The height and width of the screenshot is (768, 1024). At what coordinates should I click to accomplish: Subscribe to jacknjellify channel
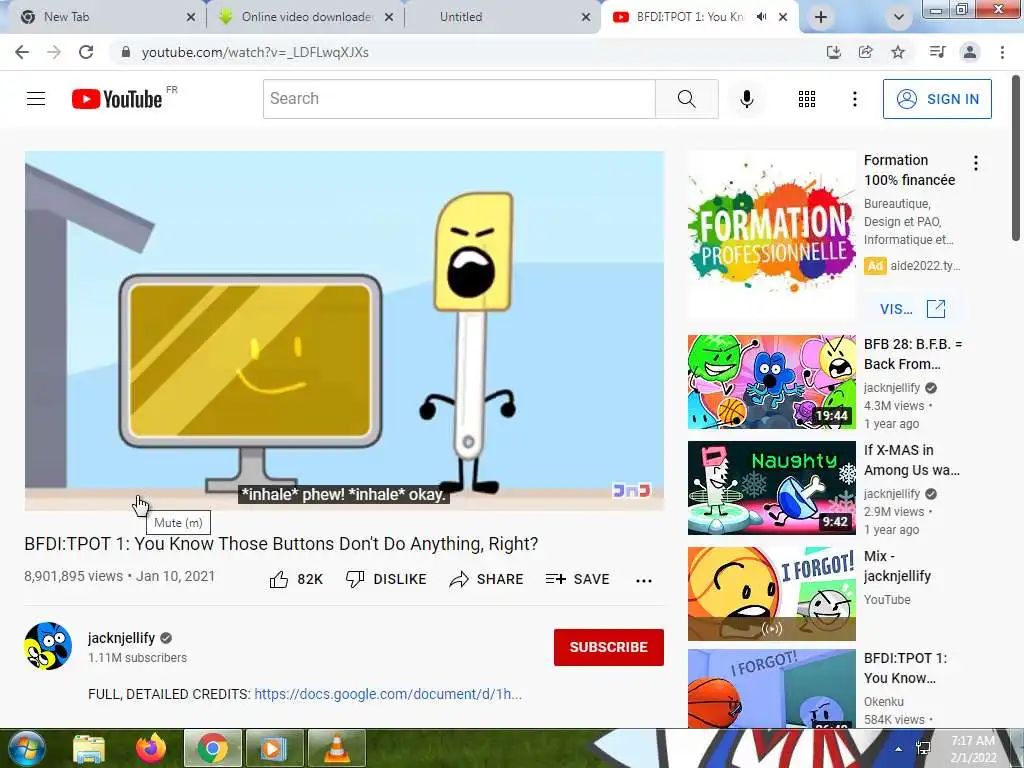click(x=609, y=647)
